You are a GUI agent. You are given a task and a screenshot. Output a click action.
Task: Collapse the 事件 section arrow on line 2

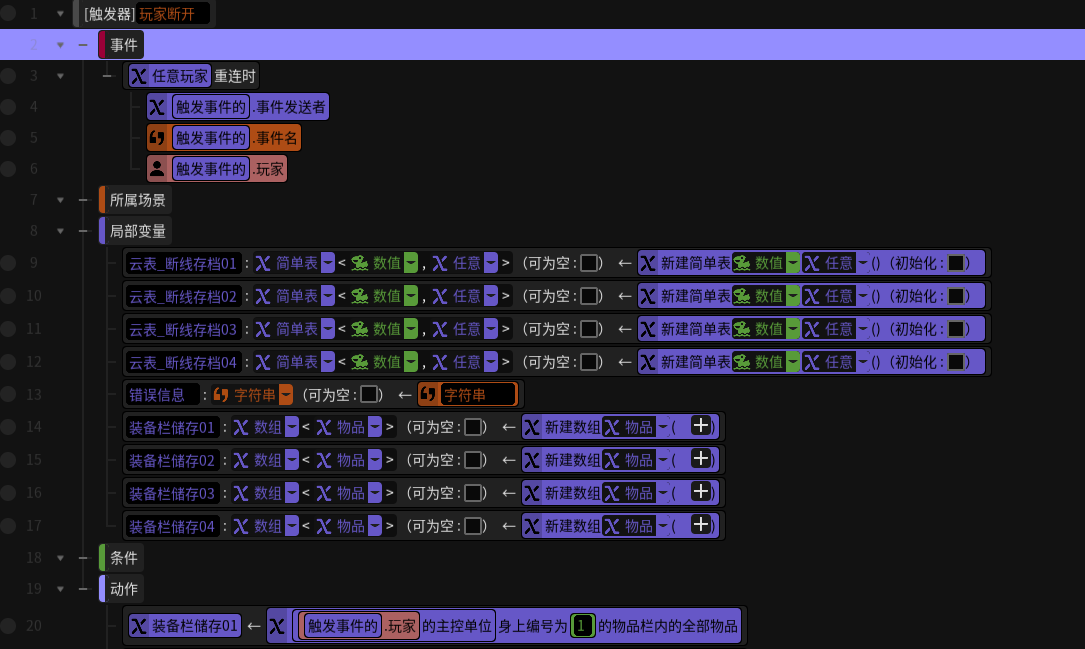point(60,45)
